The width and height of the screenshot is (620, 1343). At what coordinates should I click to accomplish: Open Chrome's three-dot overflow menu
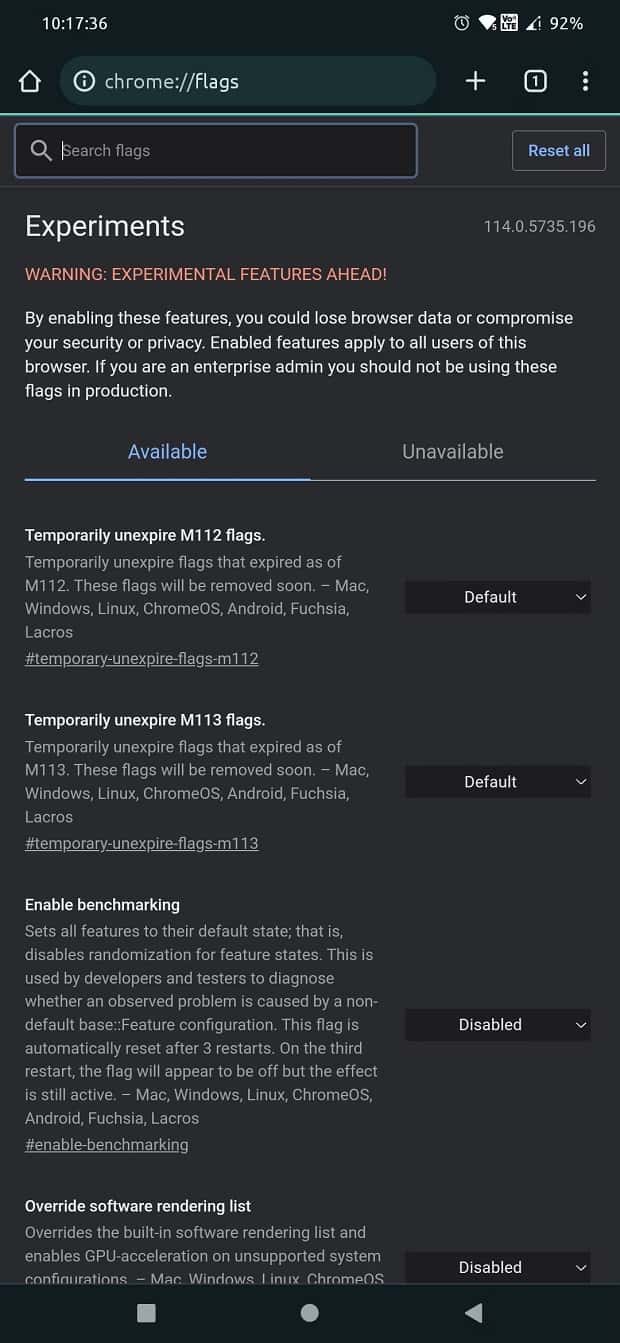tap(585, 81)
